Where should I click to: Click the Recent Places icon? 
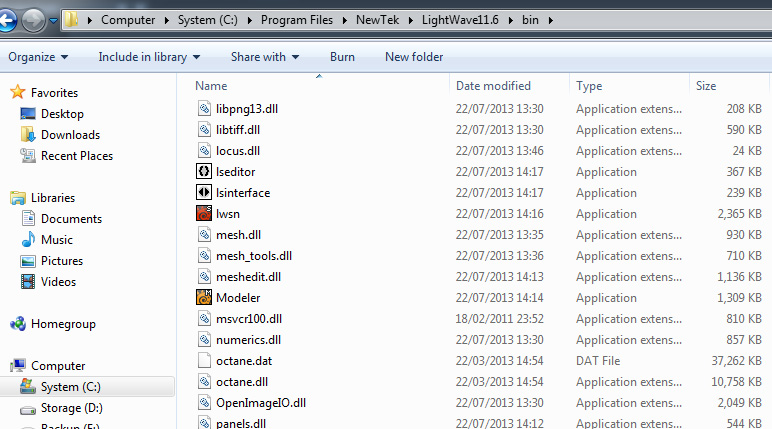coord(28,156)
